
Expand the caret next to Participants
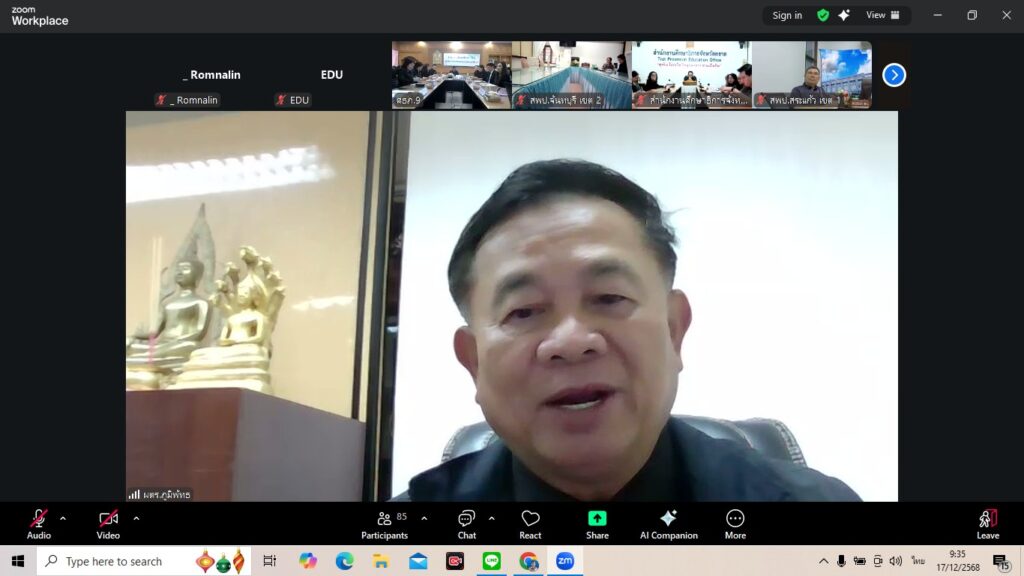coord(424,518)
